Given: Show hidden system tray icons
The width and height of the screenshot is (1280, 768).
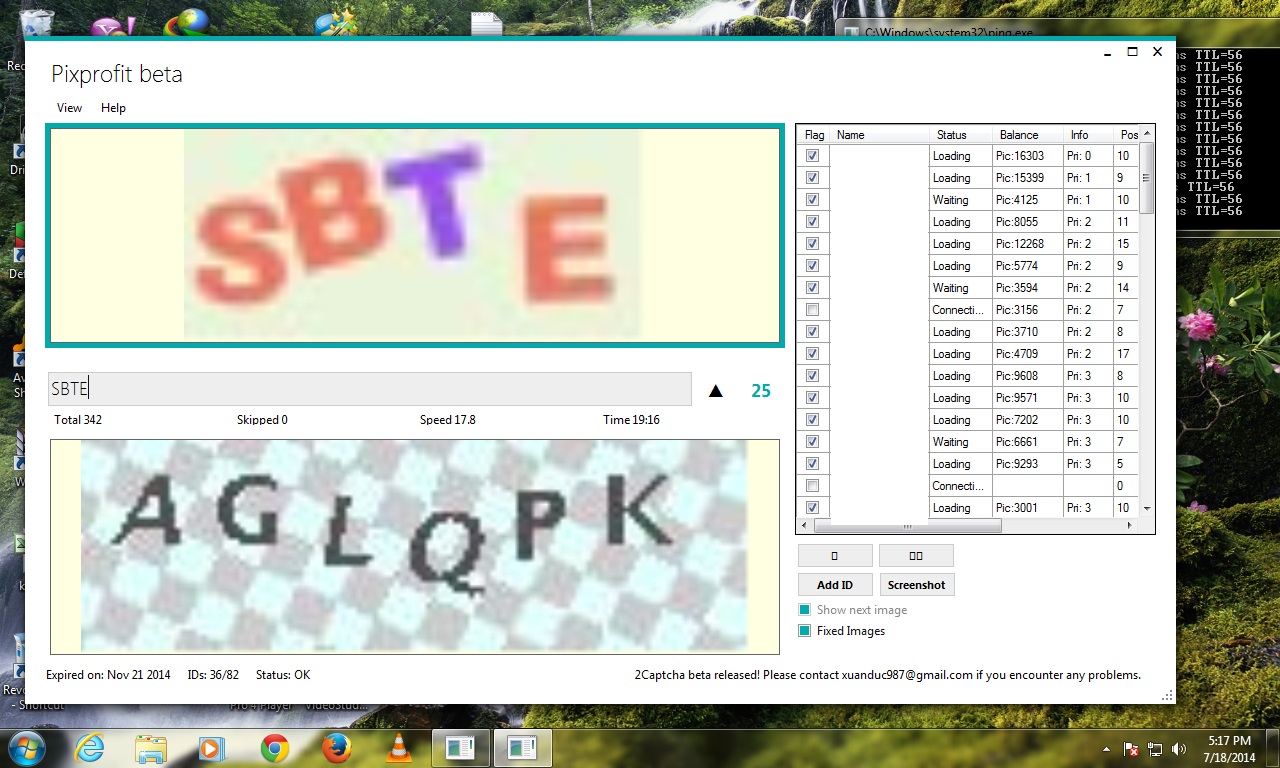Looking at the screenshot, I should 1106,748.
